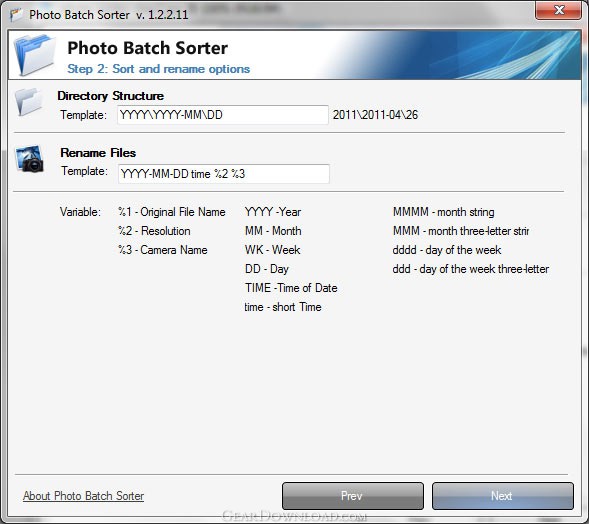Image resolution: width=589 pixels, height=524 pixels.
Task: Click the 'DD - Day' variable text
Action: [267, 269]
